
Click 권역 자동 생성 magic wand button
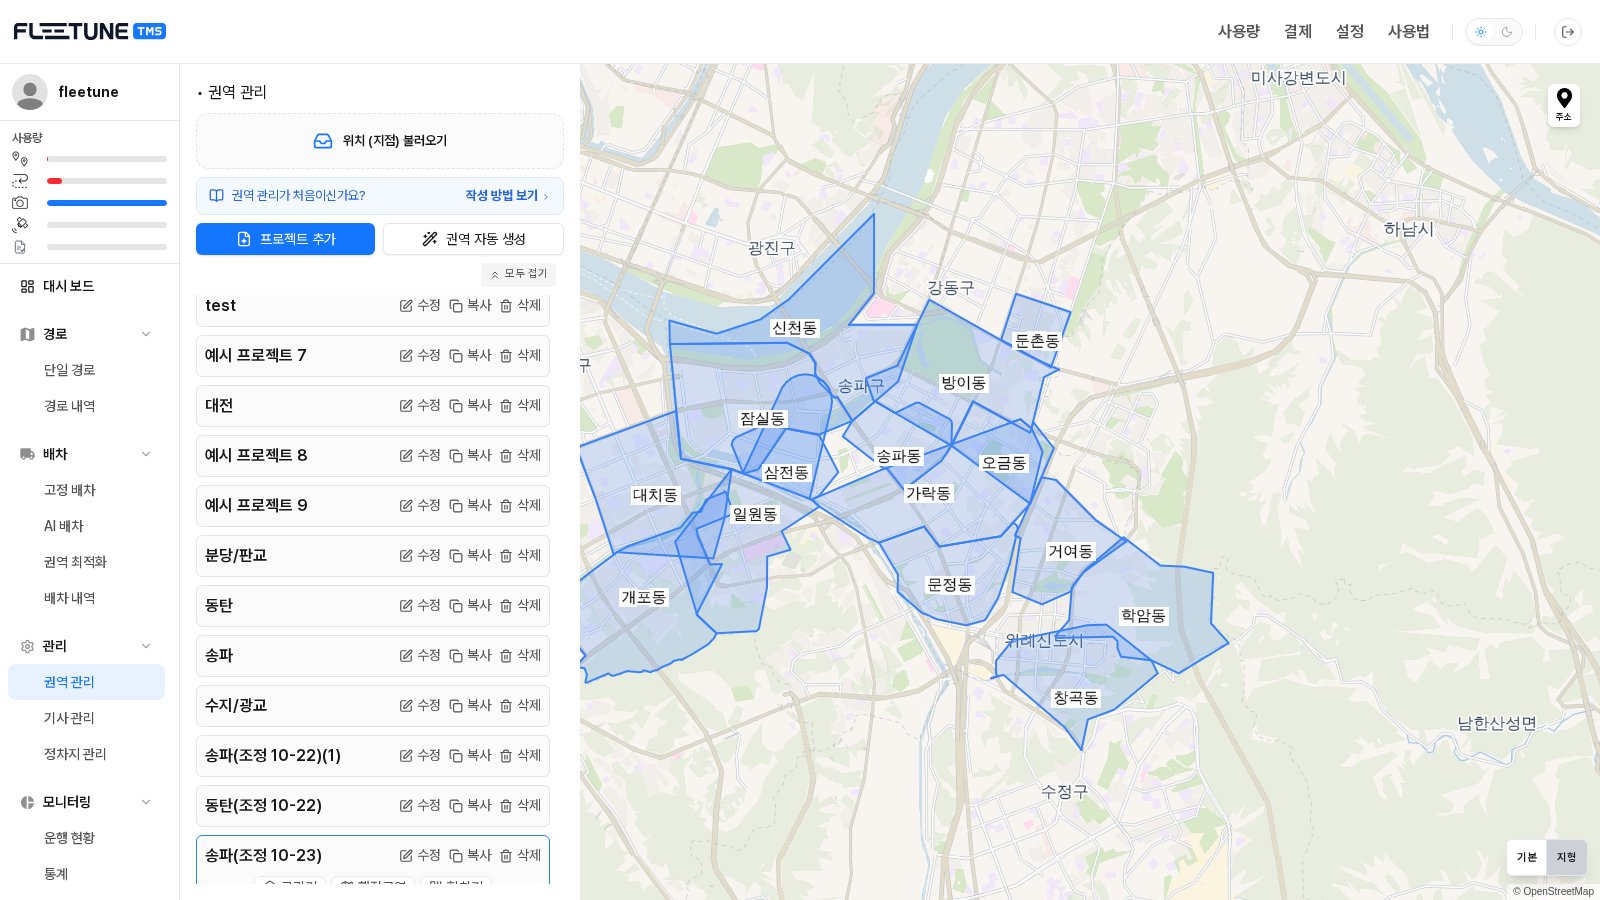click(473, 239)
